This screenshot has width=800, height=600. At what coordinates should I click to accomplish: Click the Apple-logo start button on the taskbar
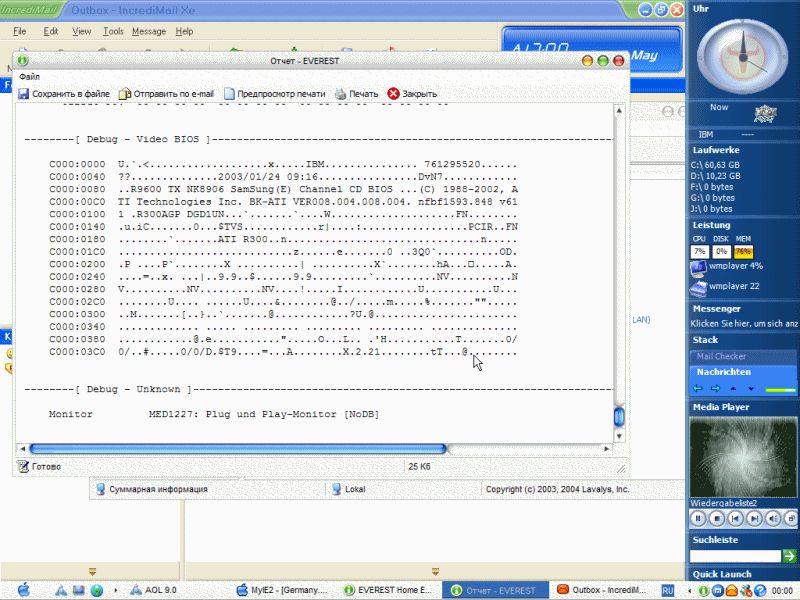(x=23, y=590)
